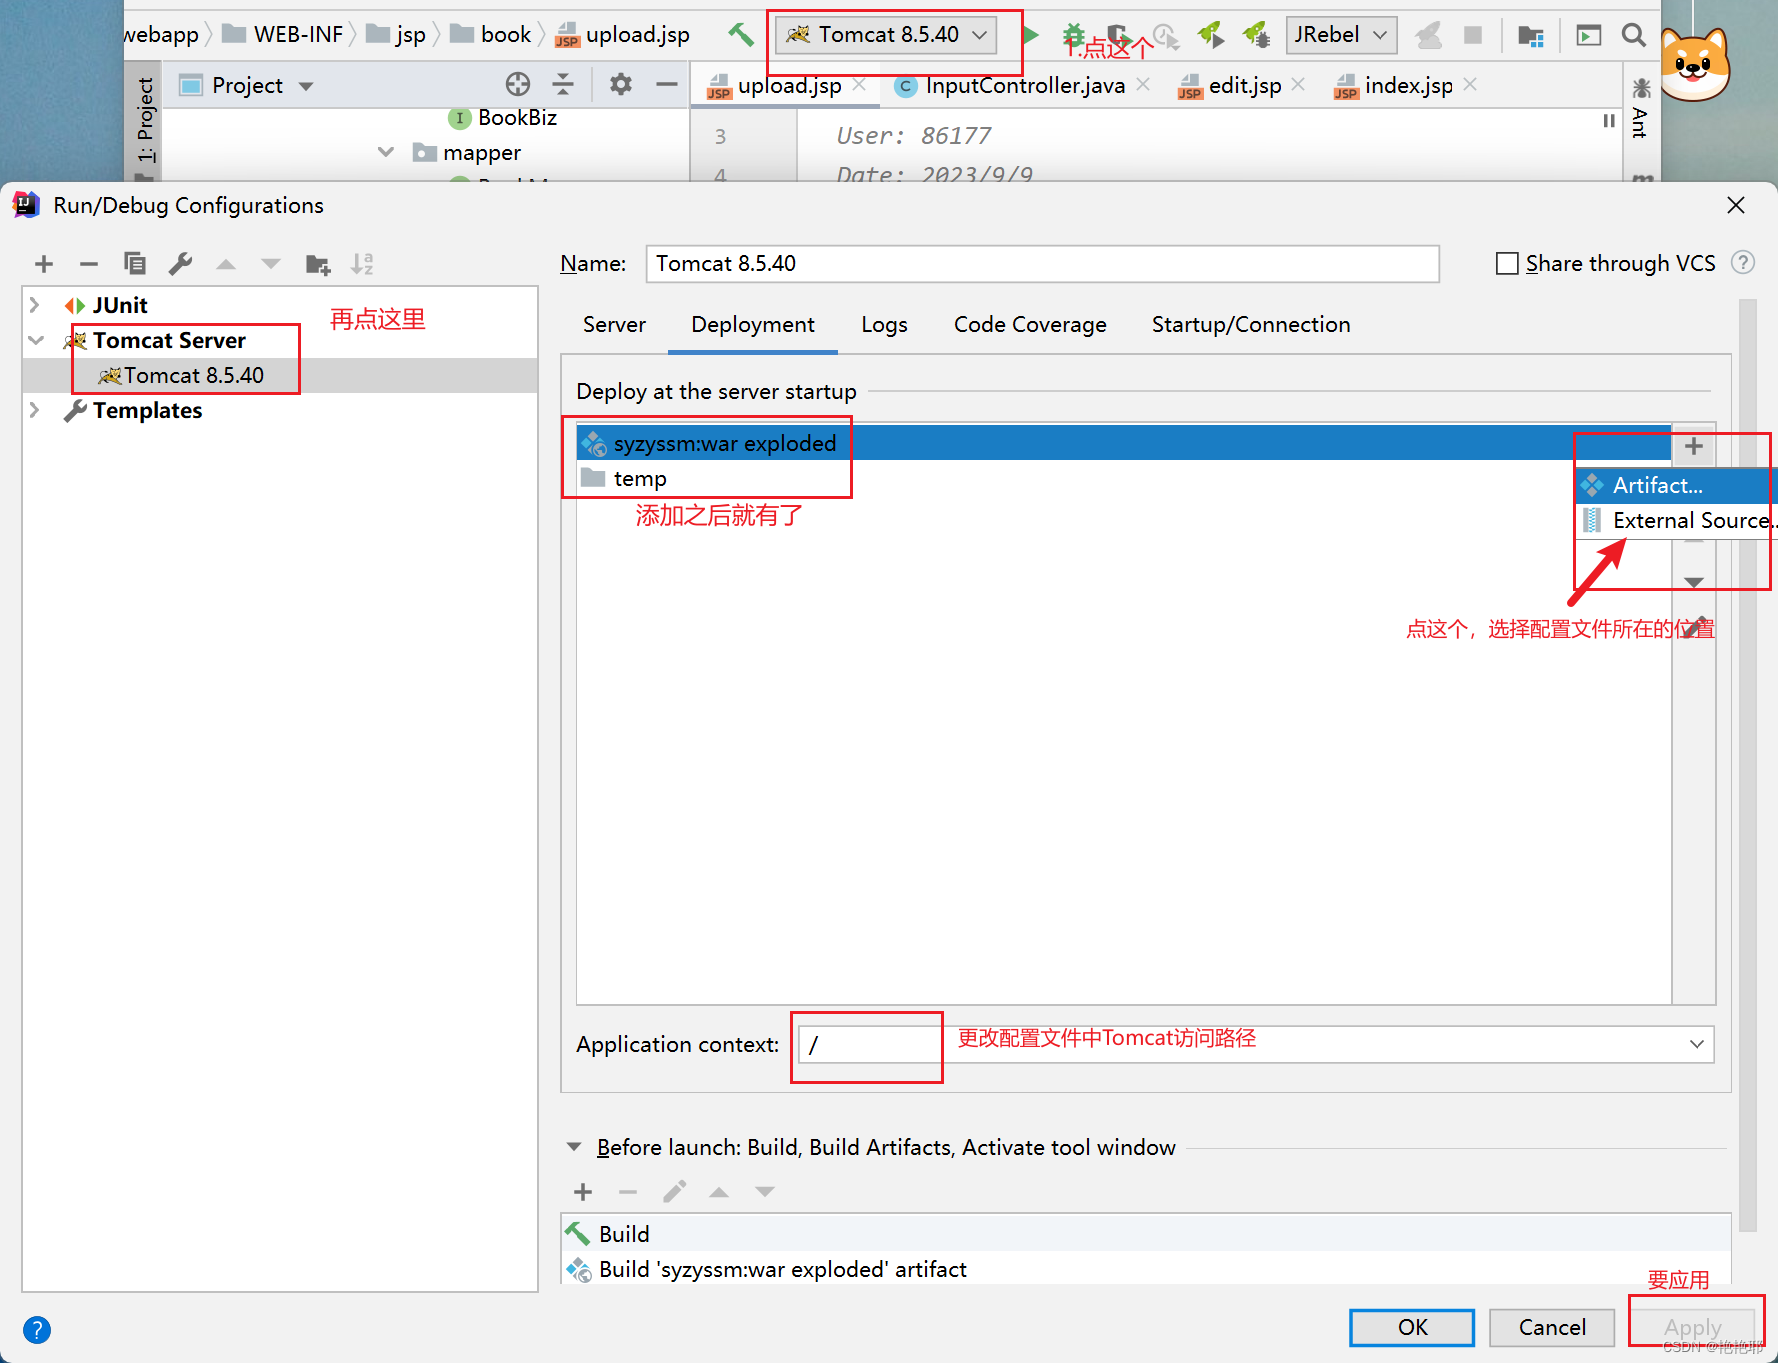Search everywhere with magnifier icon
1778x1363 pixels.
pyautogui.click(x=1633, y=34)
